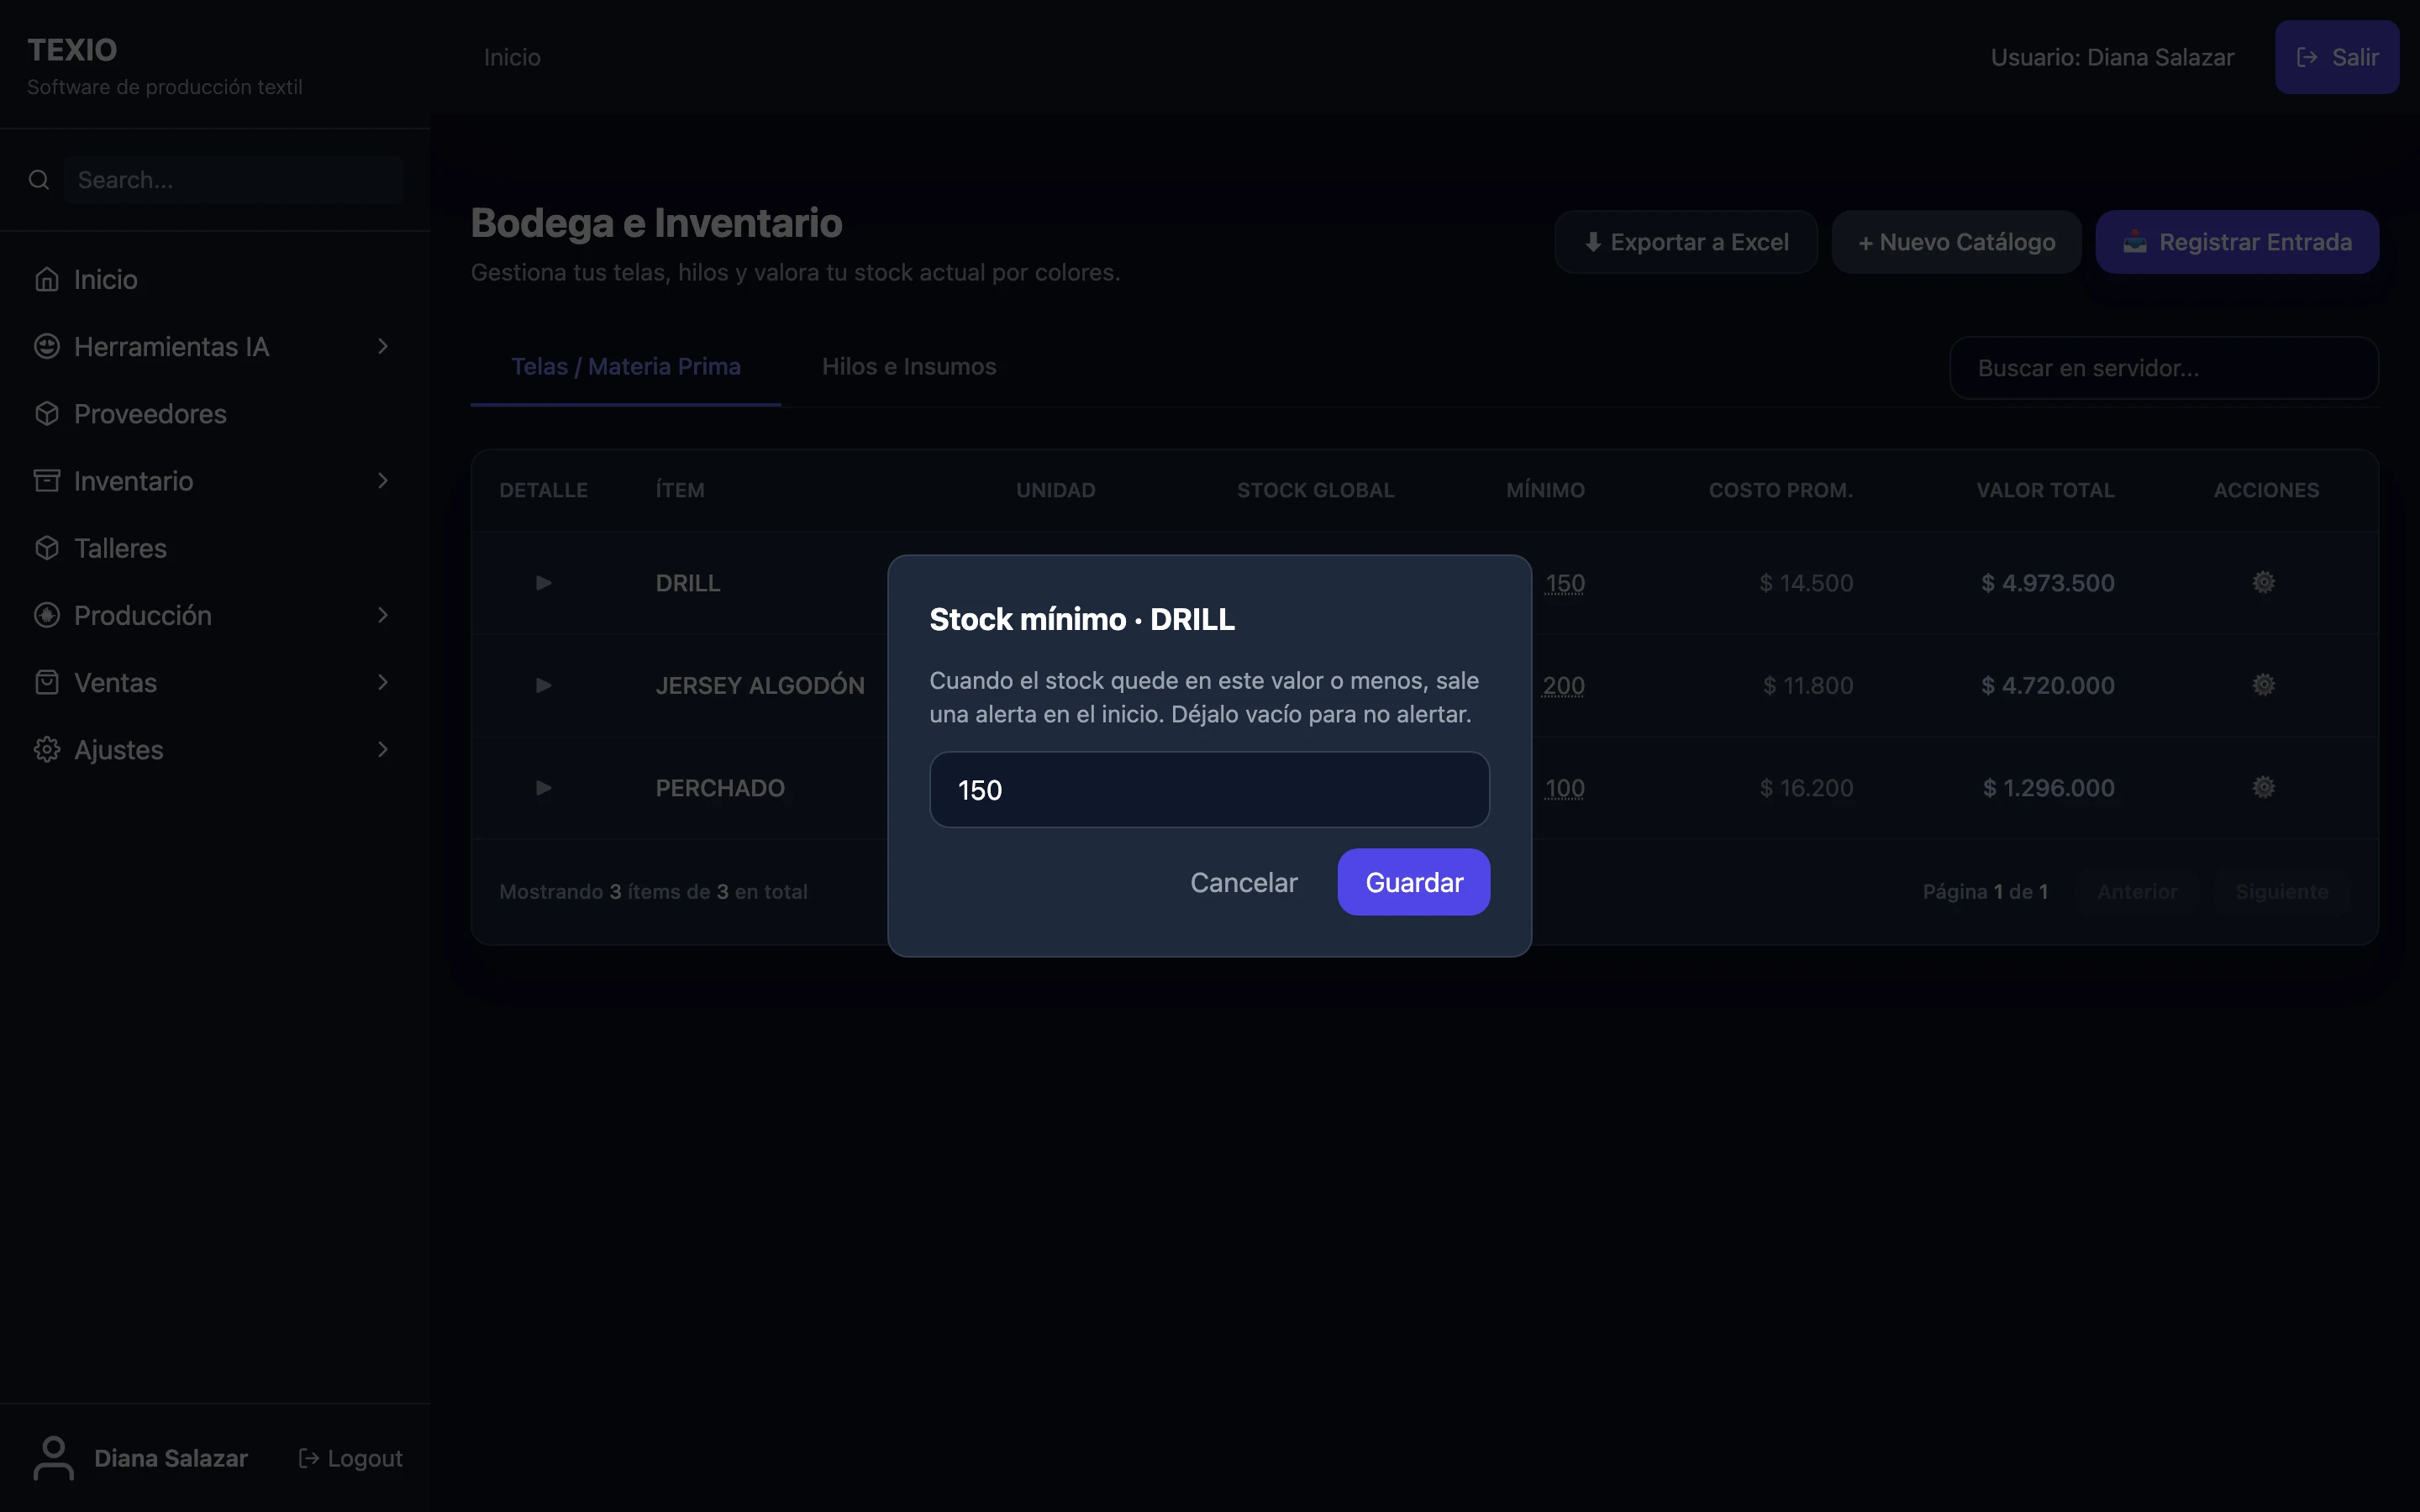Expand the DRILL row detail triangle
The image size is (2420, 1512).
[x=543, y=583]
